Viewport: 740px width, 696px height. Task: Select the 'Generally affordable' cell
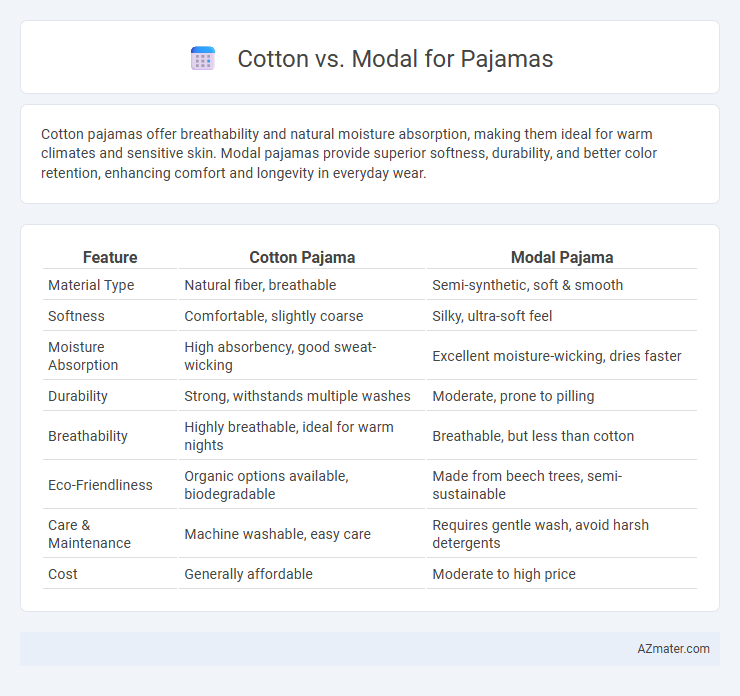click(x=248, y=574)
